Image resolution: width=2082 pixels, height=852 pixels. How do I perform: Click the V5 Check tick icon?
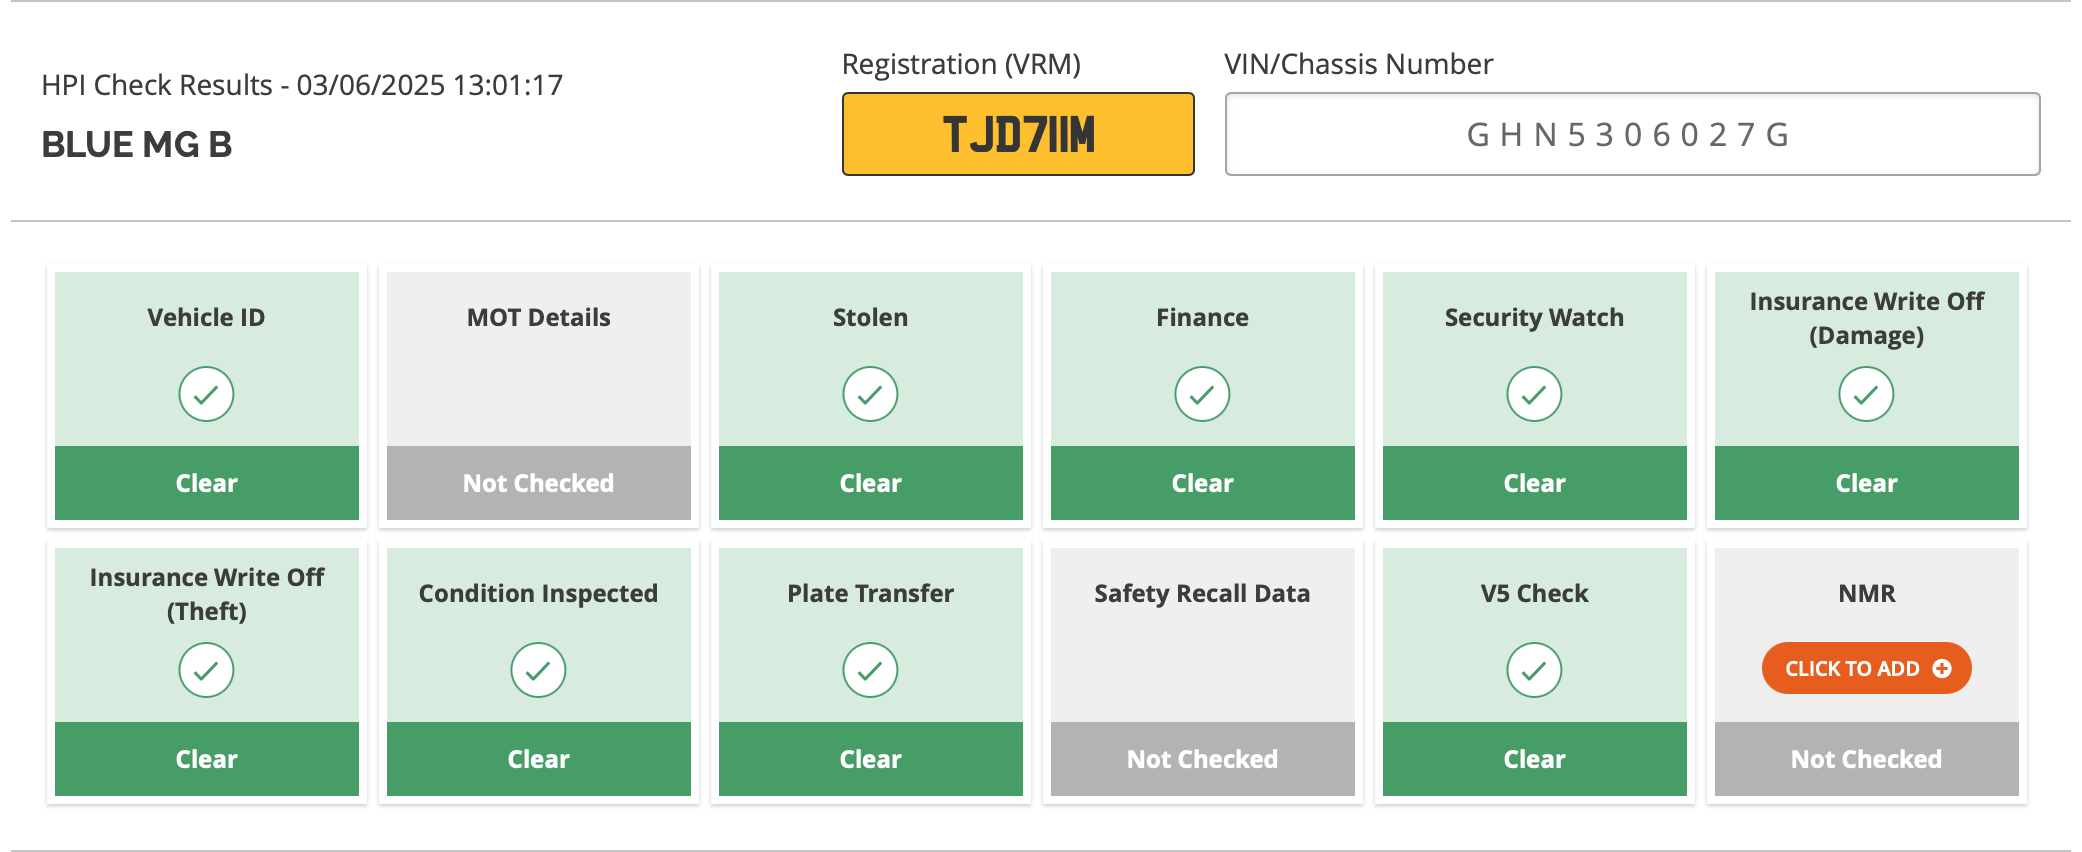point(1534,670)
